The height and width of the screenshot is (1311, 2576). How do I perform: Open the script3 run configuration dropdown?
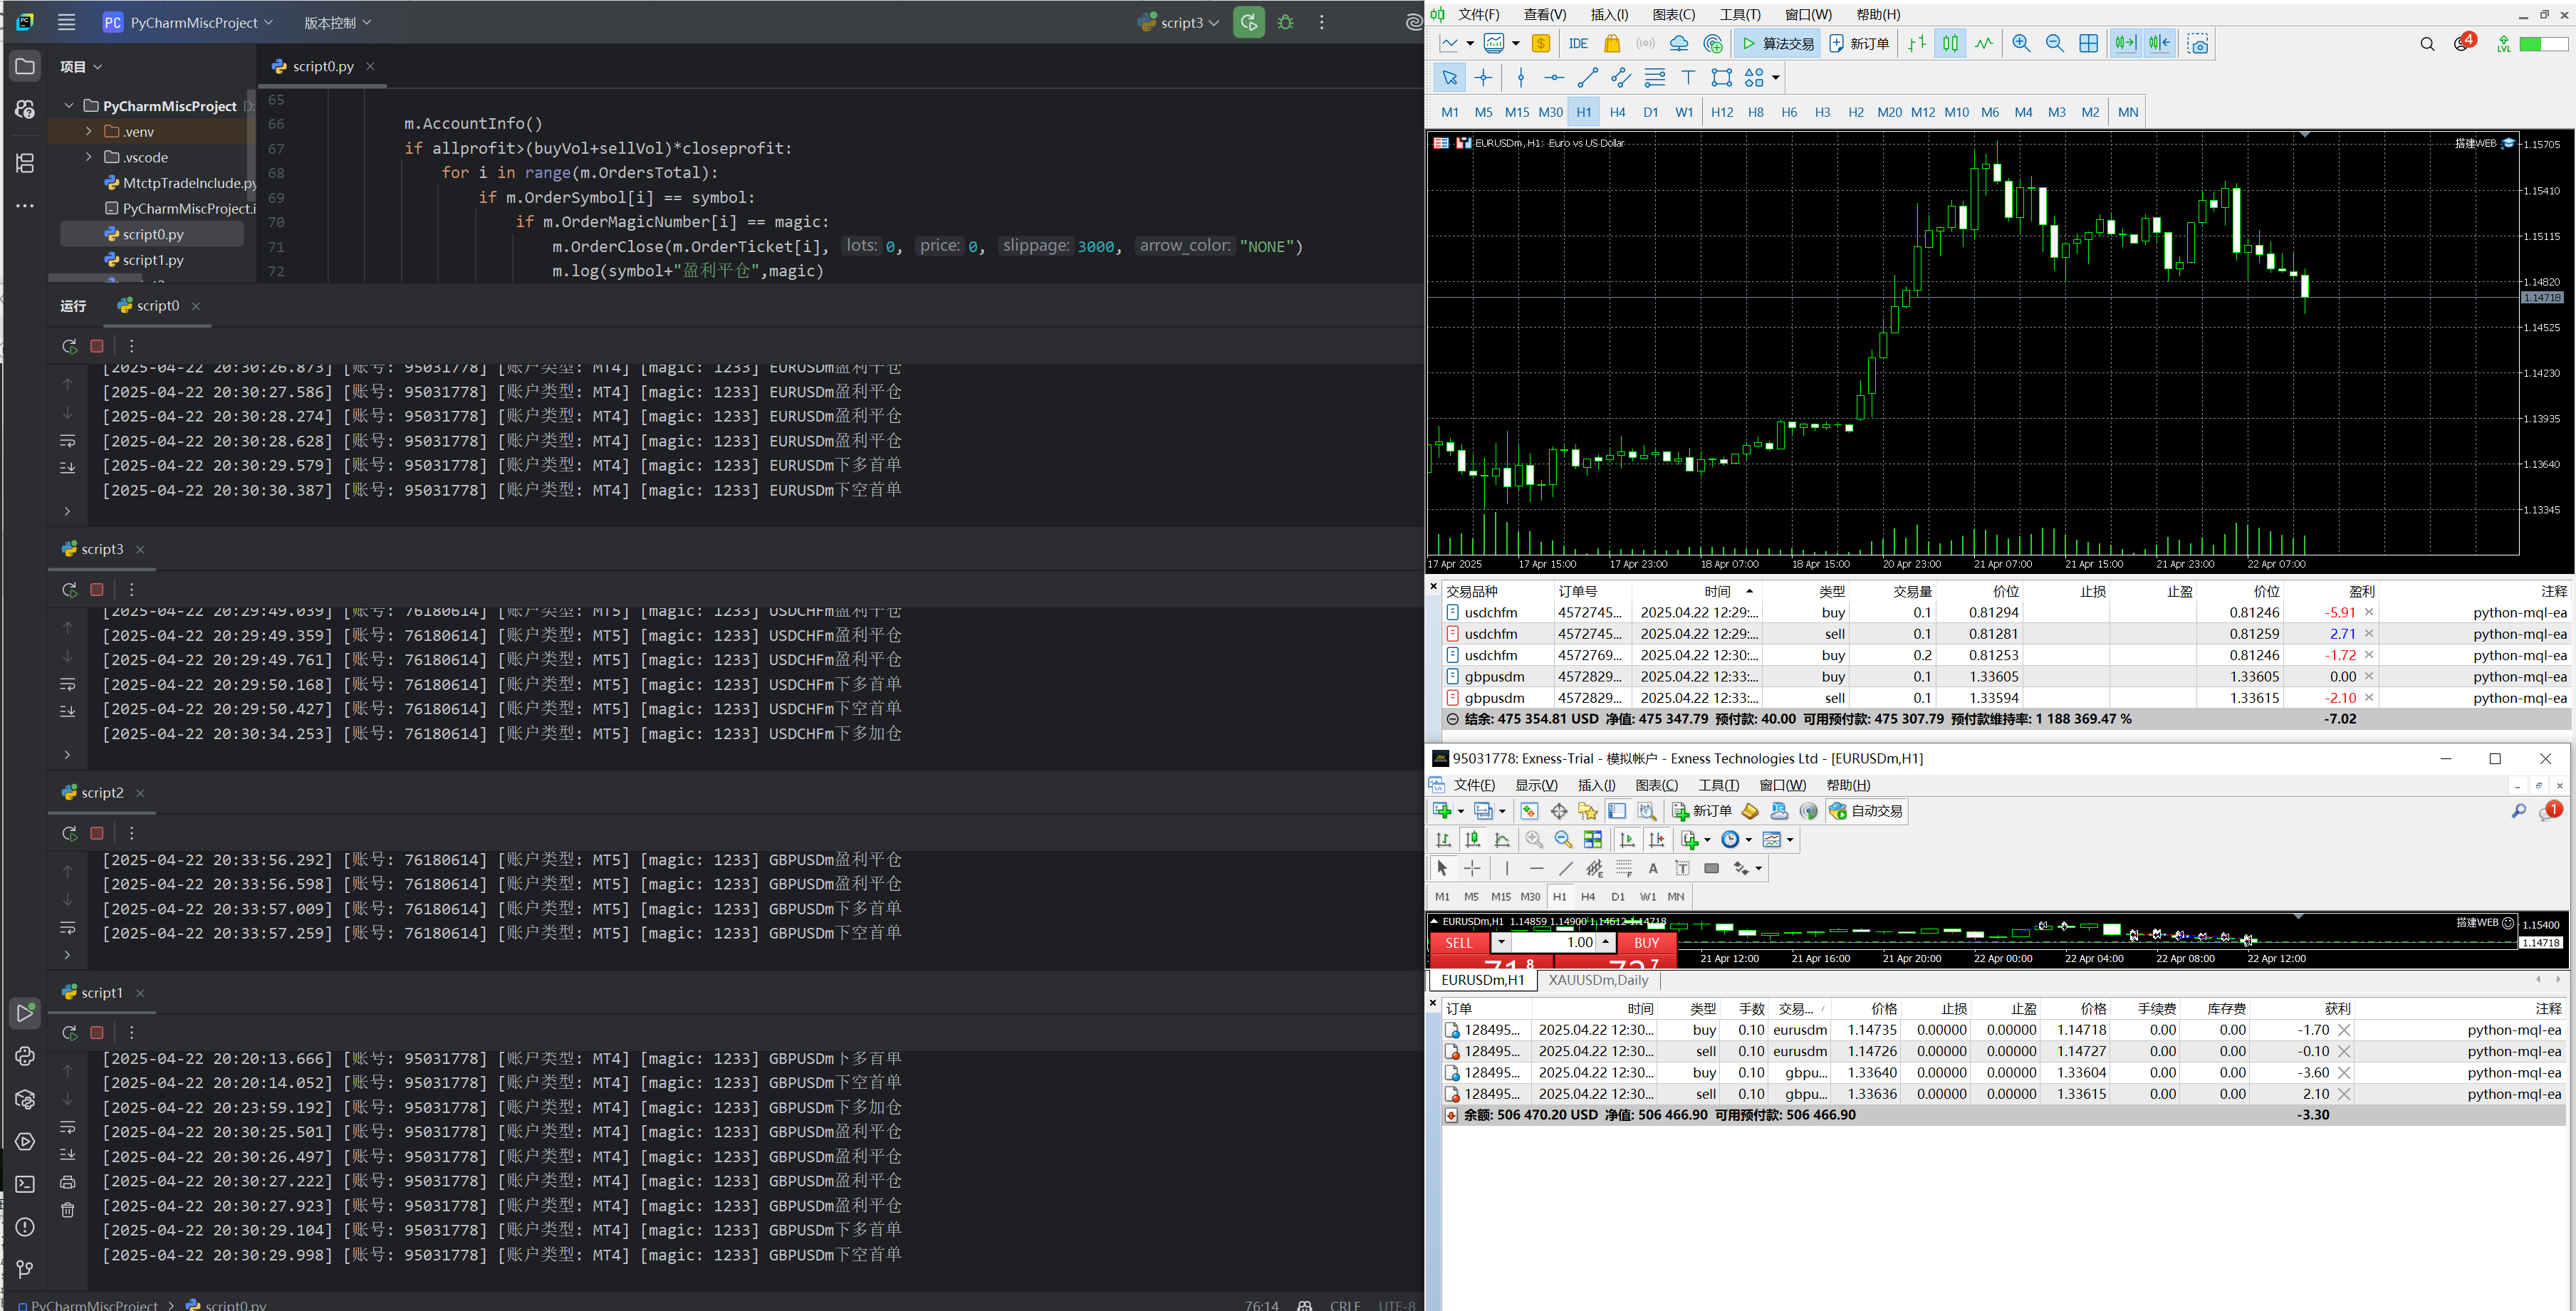(x=1179, y=22)
